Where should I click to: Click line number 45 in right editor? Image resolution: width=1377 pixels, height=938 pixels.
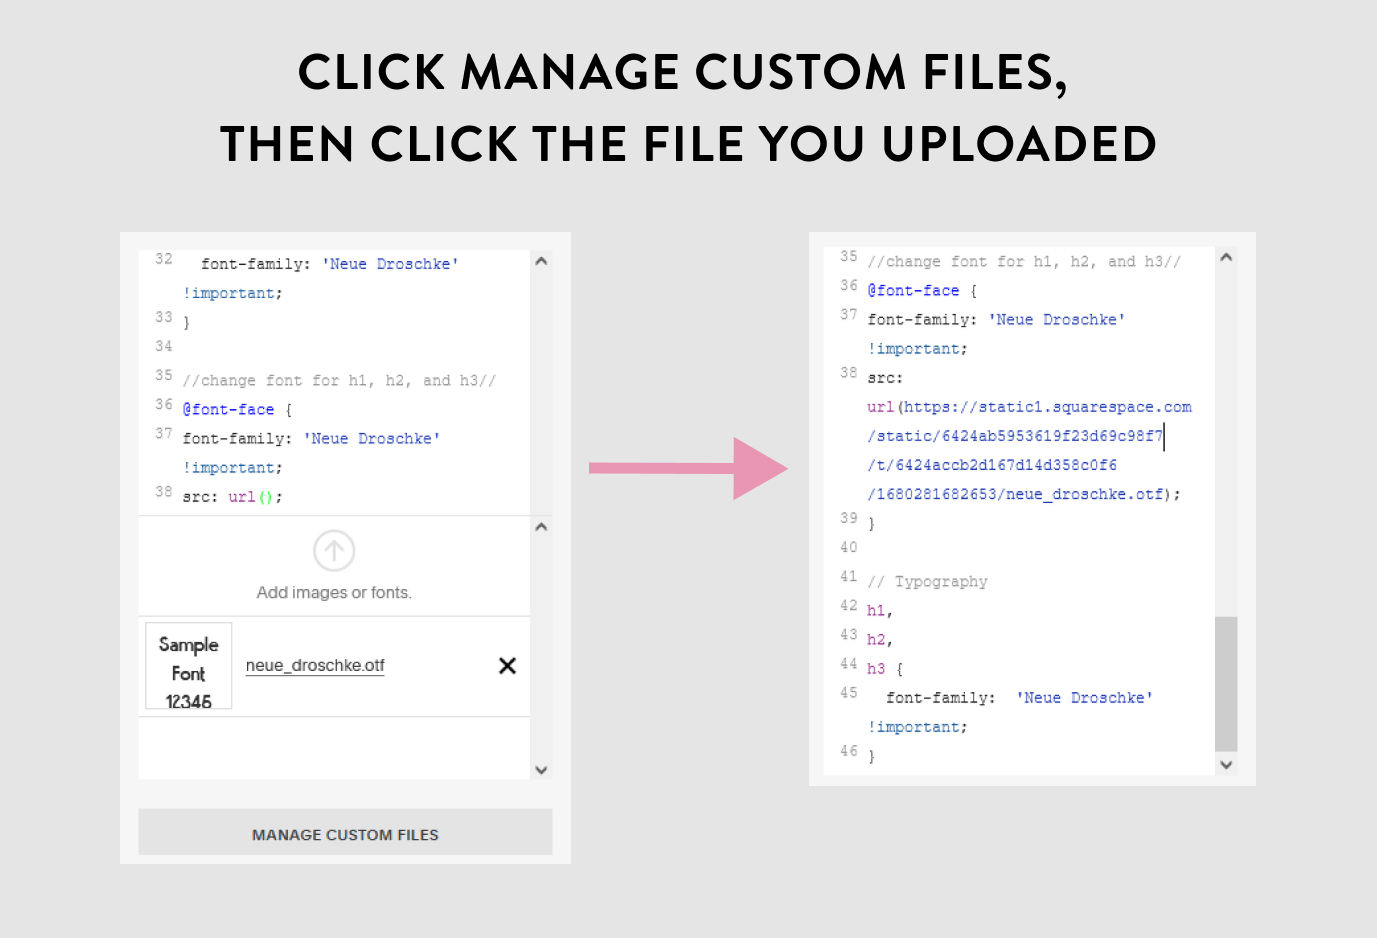coord(848,693)
